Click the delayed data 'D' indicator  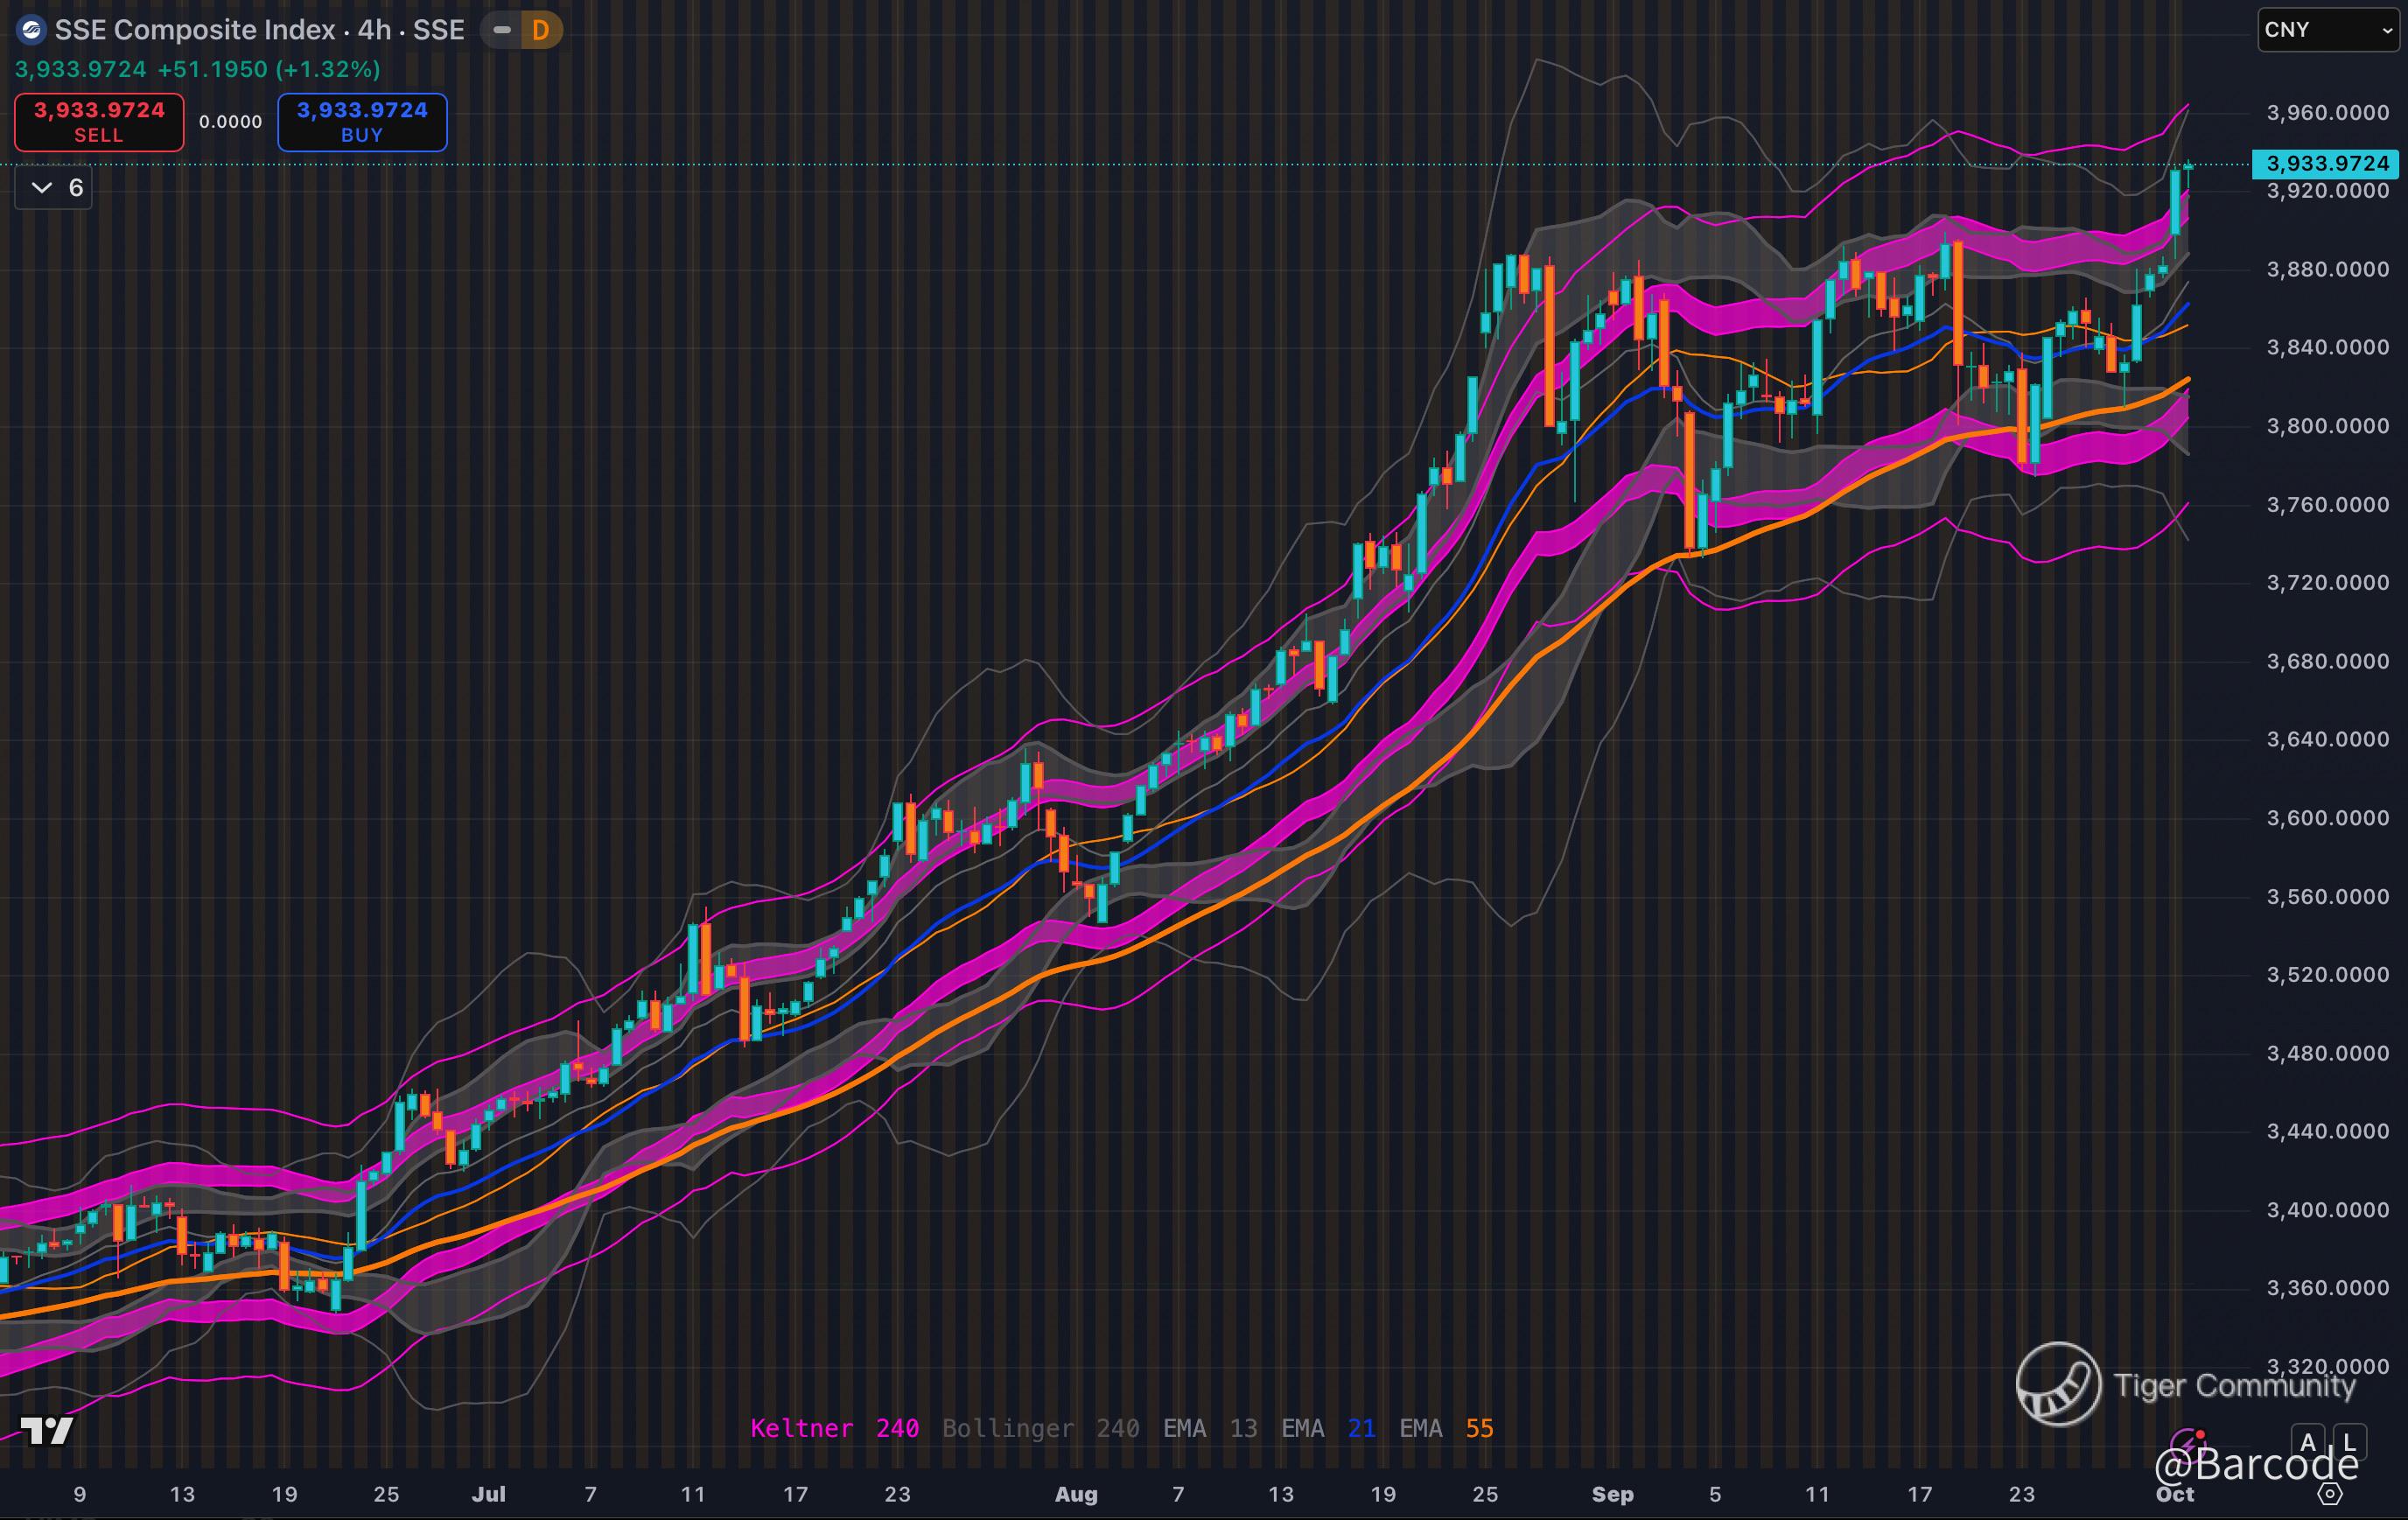coord(541,30)
